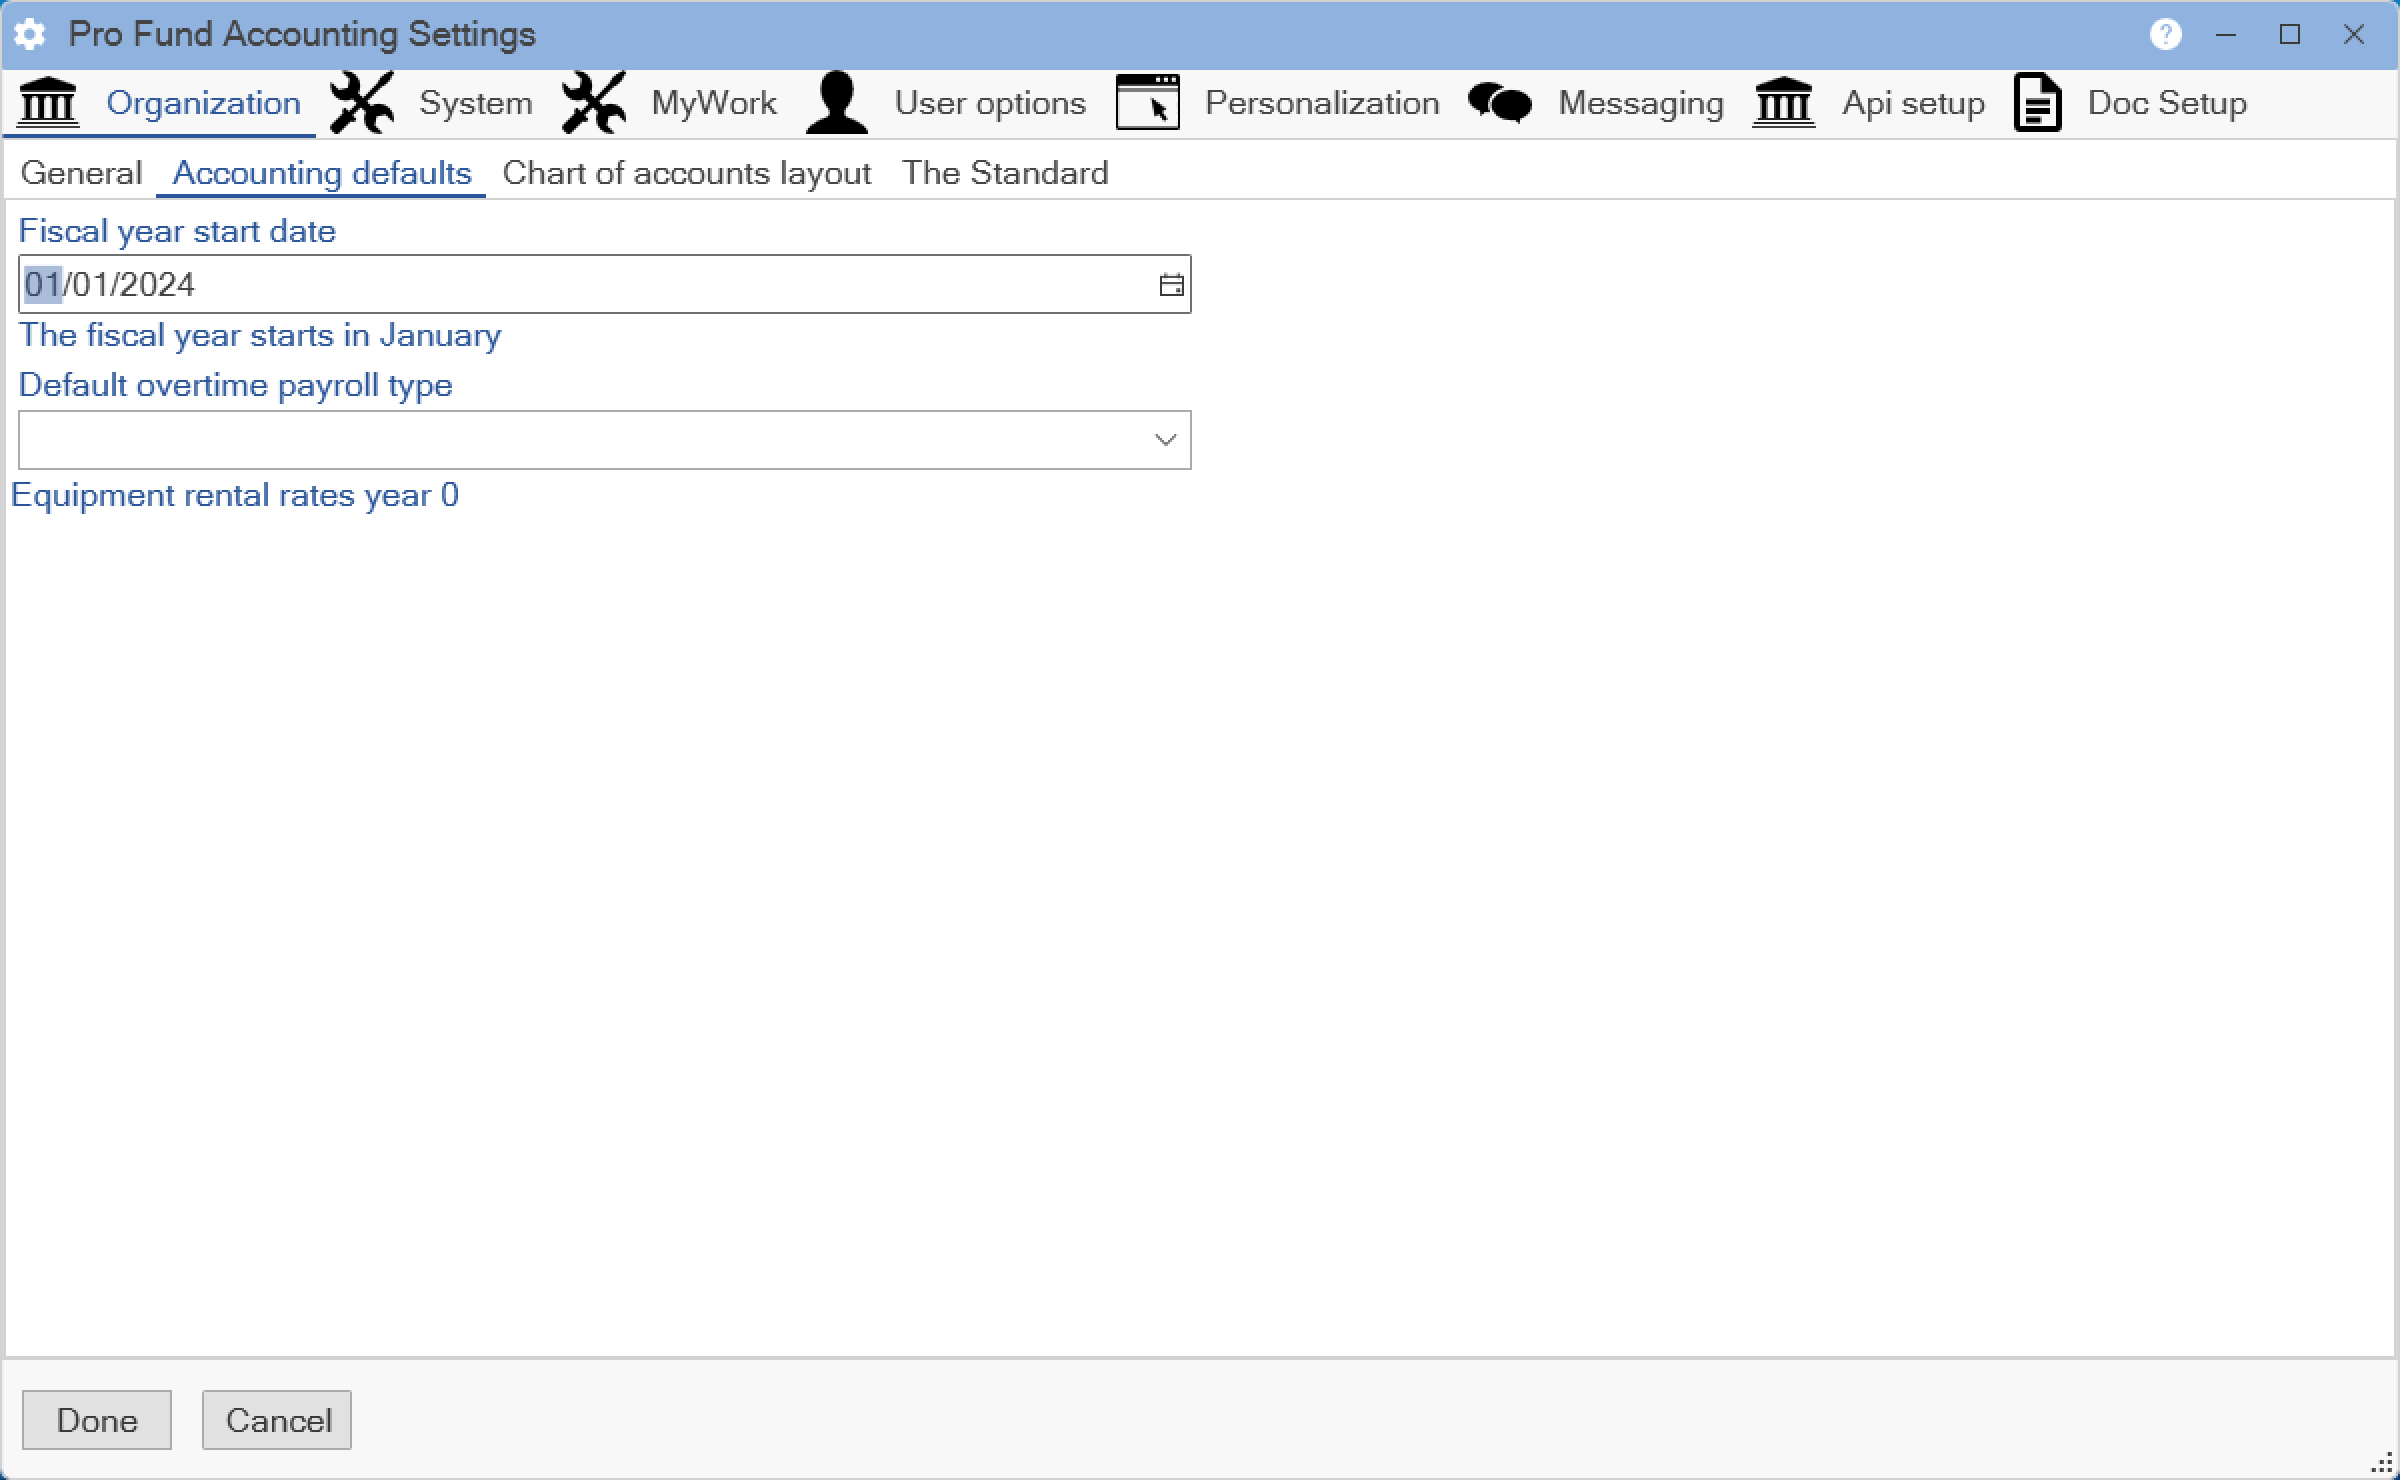Click the User options person silhouette icon
The width and height of the screenshot is (2400, 1480).
coord(837,103)
